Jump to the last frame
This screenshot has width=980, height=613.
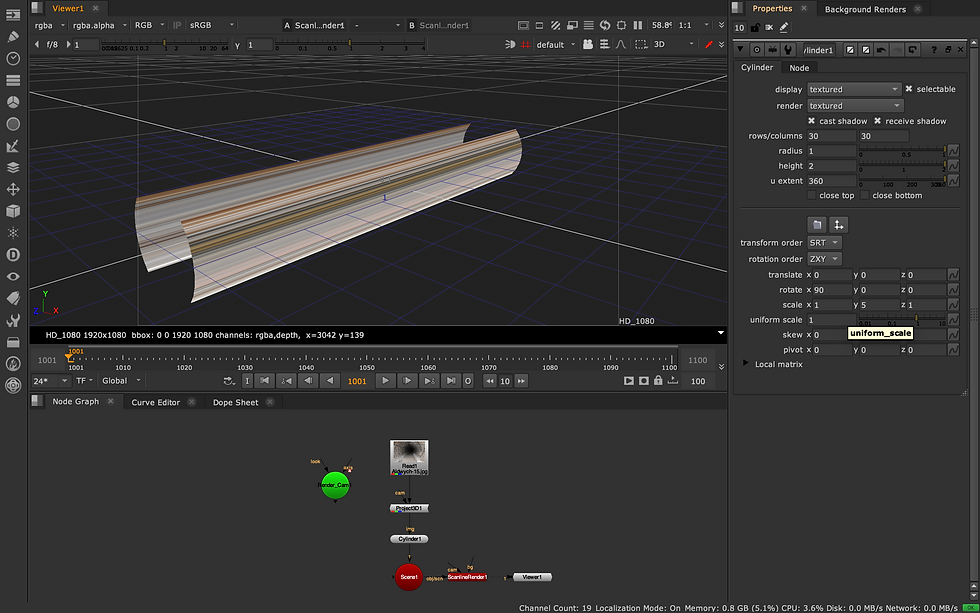[449, 381]
